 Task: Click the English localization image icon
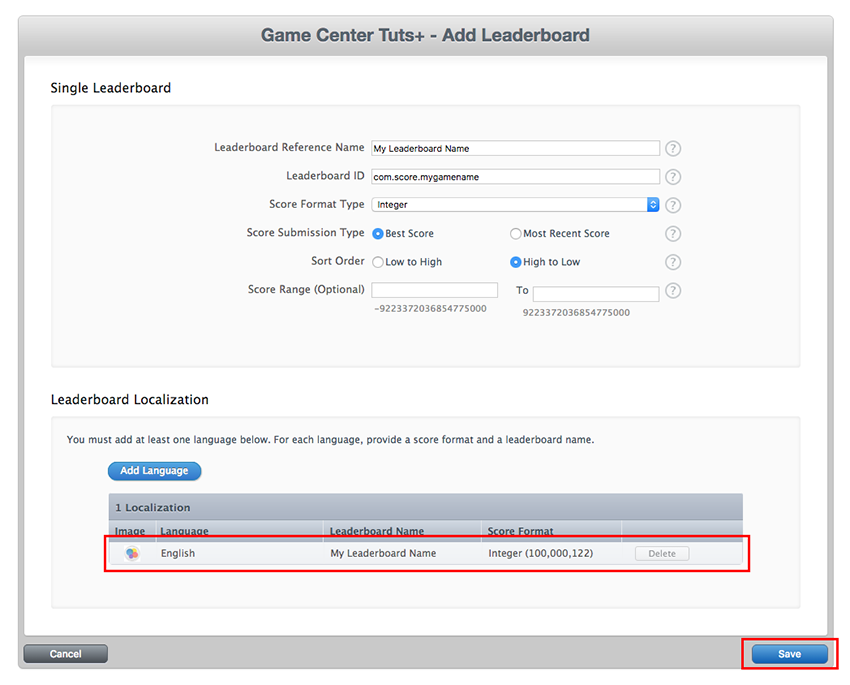pyautogui.click(x=132, y=553)
